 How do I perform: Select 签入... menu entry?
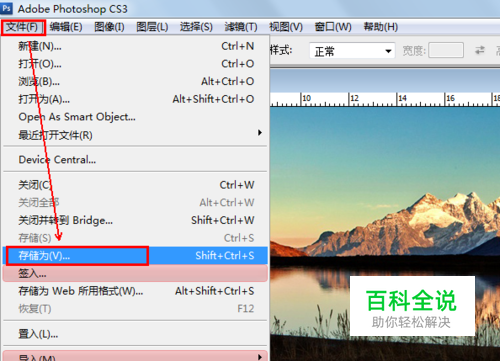pyautogui.click(x=135, y=274)
